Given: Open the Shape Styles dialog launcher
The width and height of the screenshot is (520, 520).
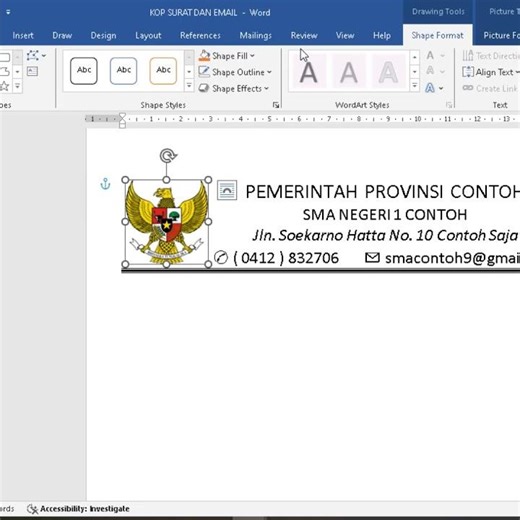Looking at the screenshot, I should point(276,105).
